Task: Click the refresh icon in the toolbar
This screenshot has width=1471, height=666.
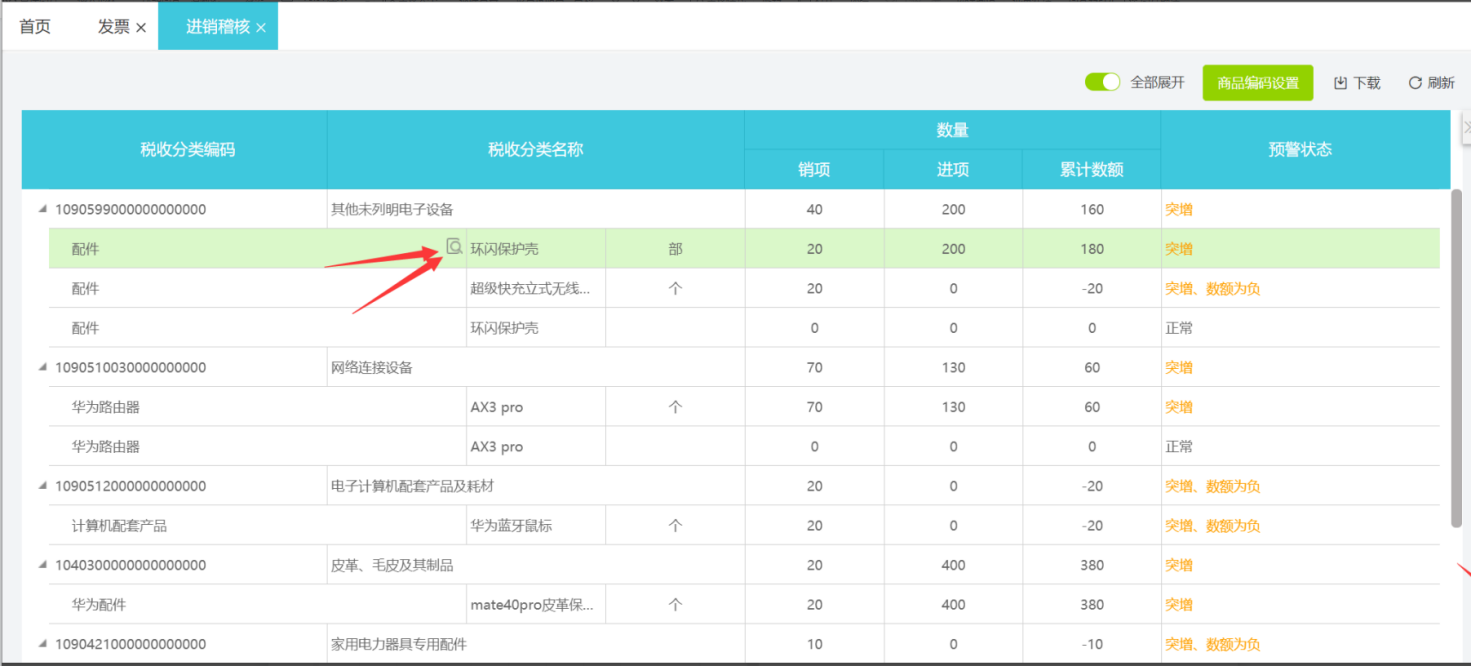Action: click(x=1415, y=83)
